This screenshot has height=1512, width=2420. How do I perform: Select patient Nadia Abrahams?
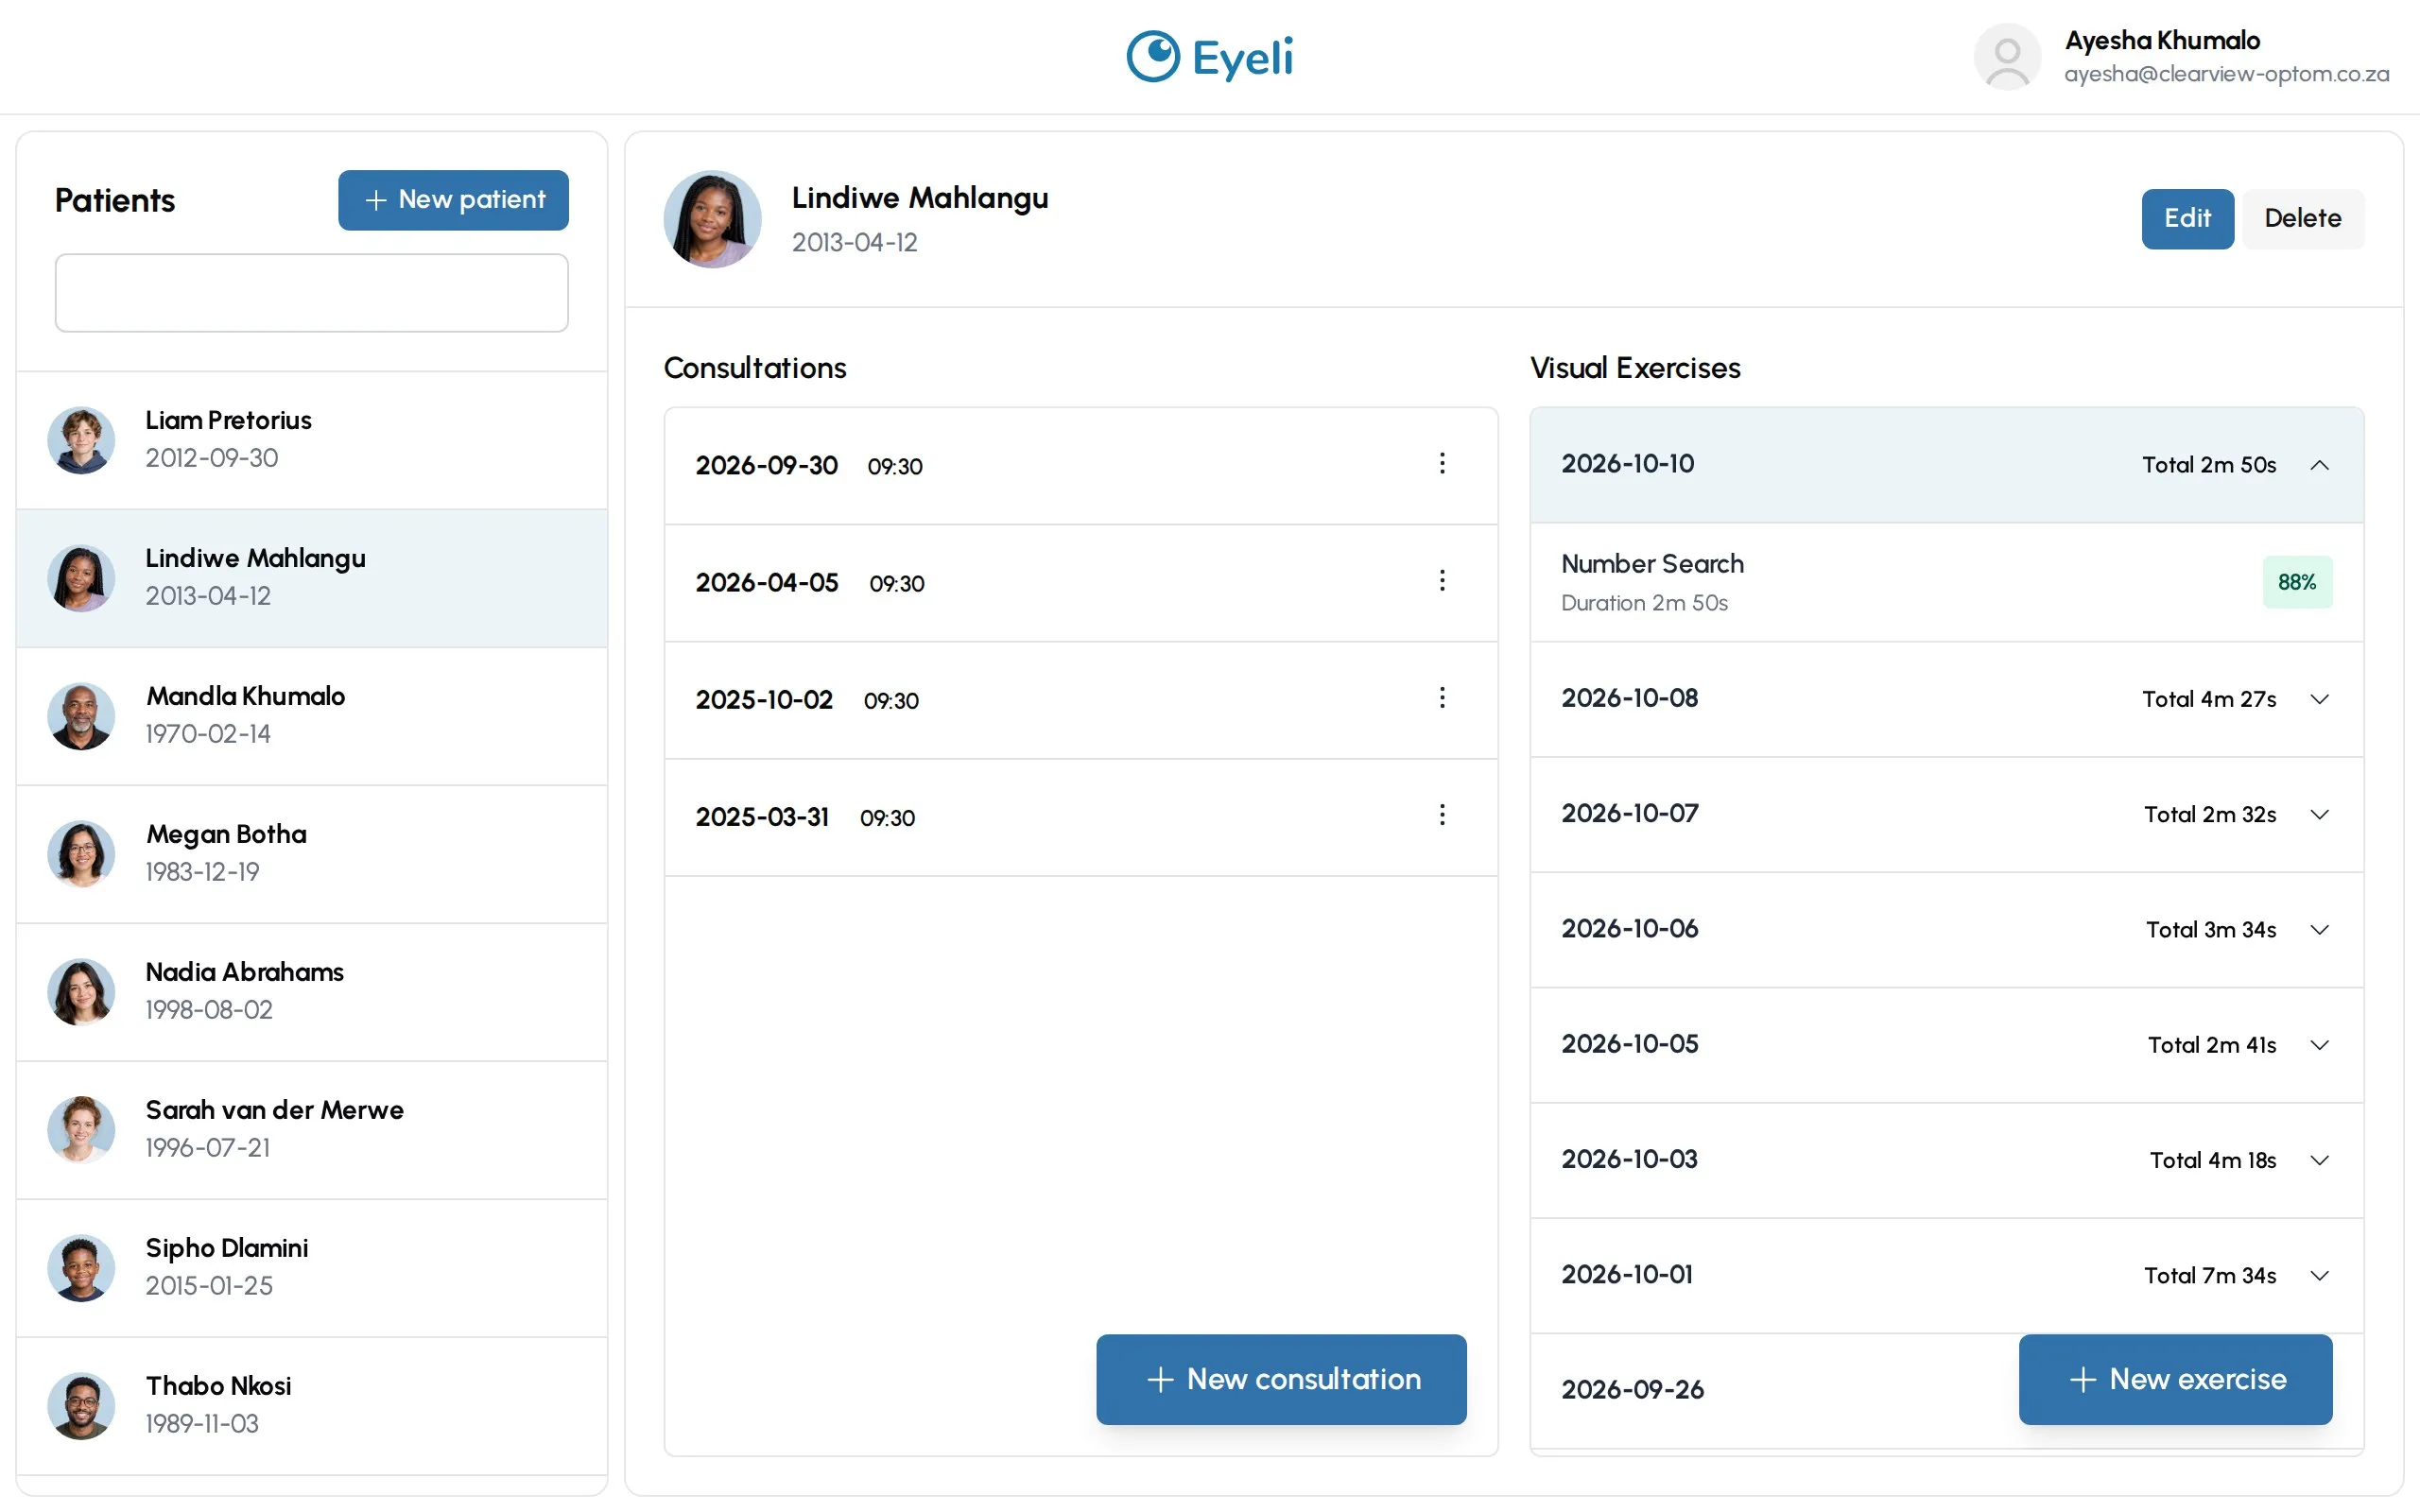312,992
